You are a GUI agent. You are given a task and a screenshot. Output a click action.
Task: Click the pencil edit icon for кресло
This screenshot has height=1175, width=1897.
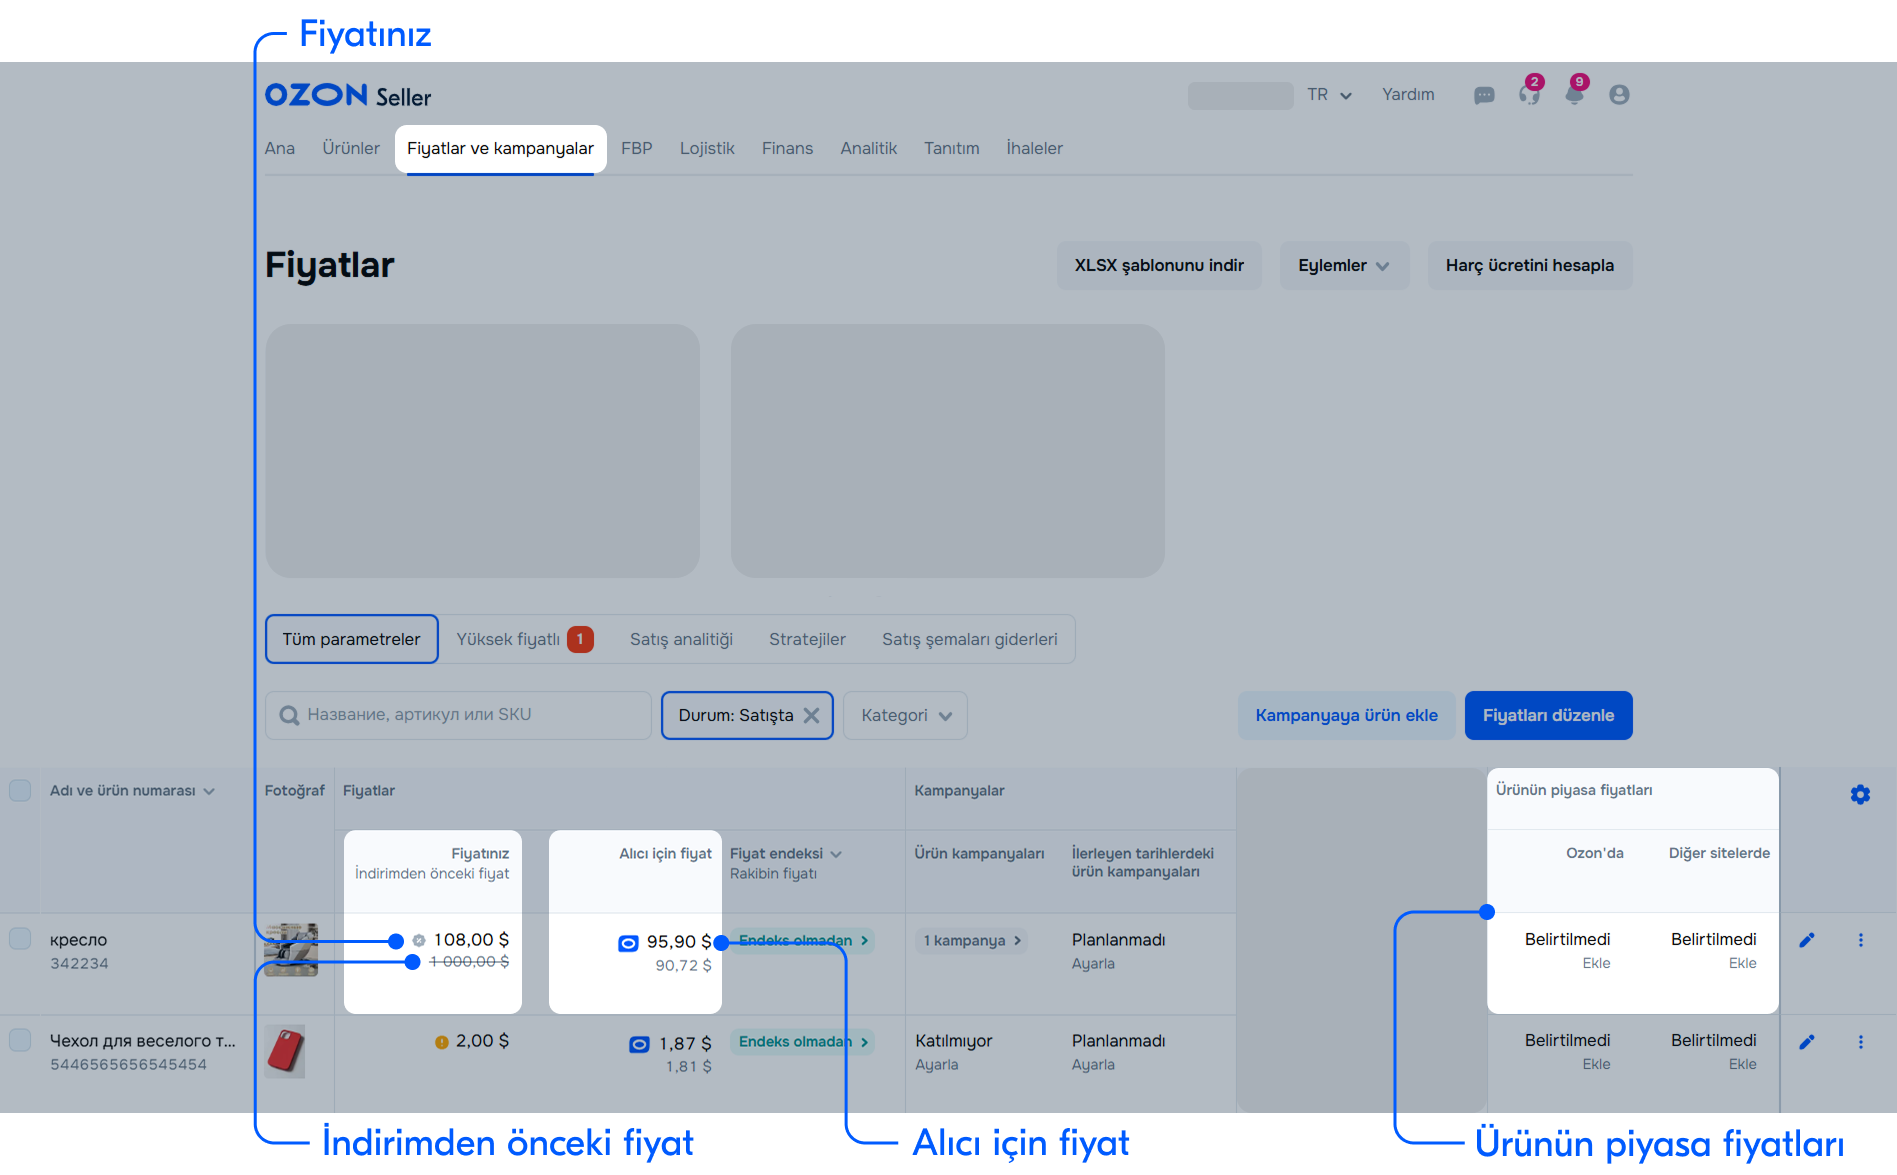(x=1807, y=940)
